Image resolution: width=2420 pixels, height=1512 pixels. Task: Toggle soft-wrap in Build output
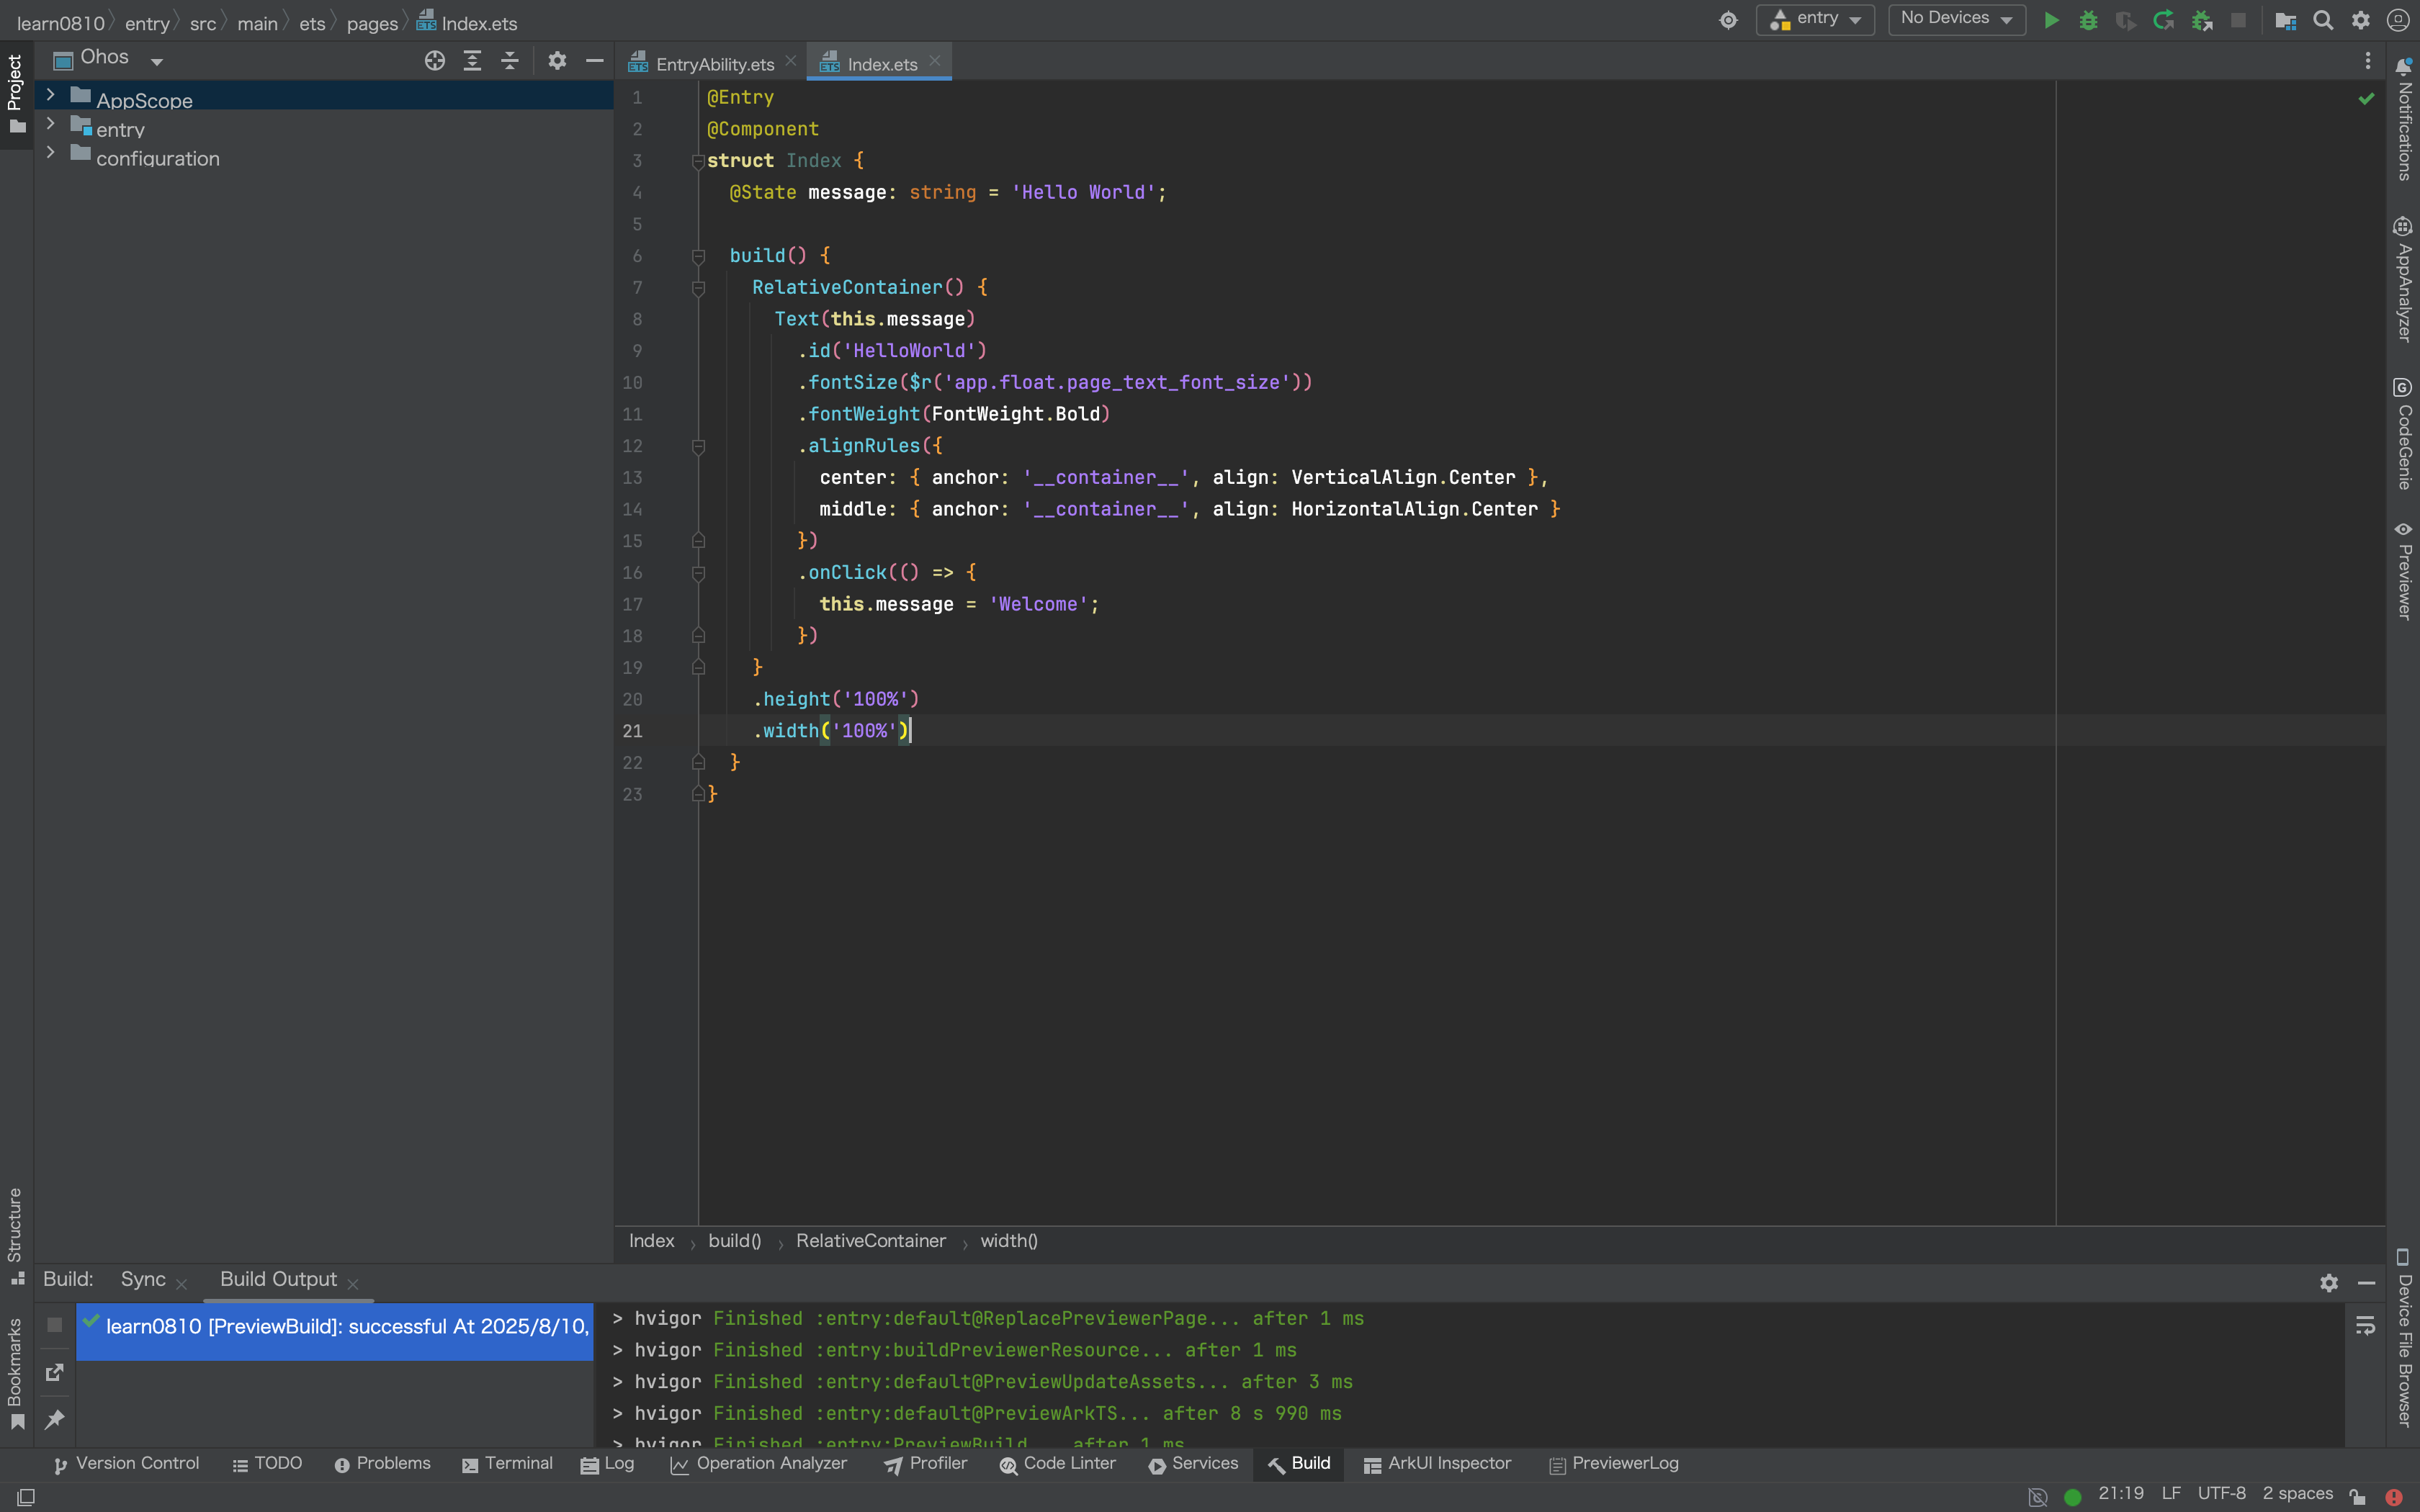(2365, 1325)
